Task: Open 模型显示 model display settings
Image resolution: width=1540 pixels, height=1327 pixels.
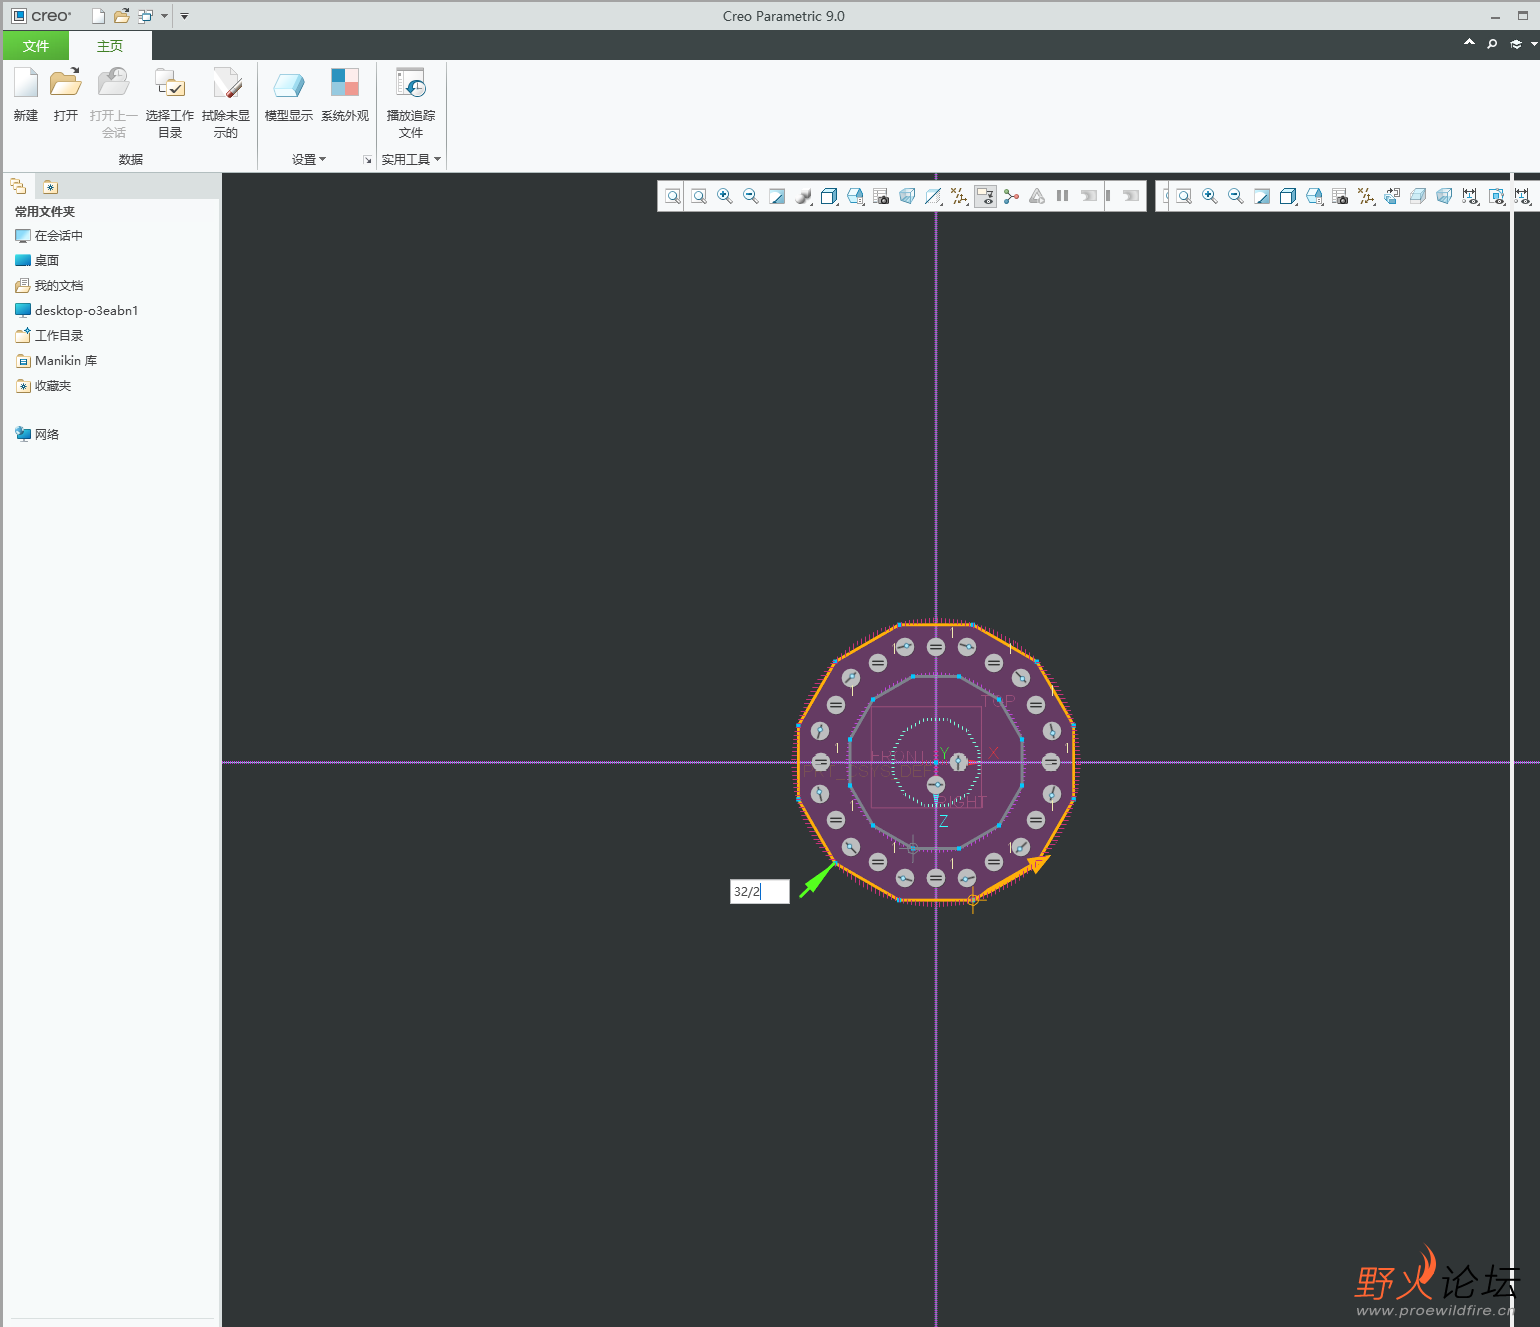Action: [289, 96]
